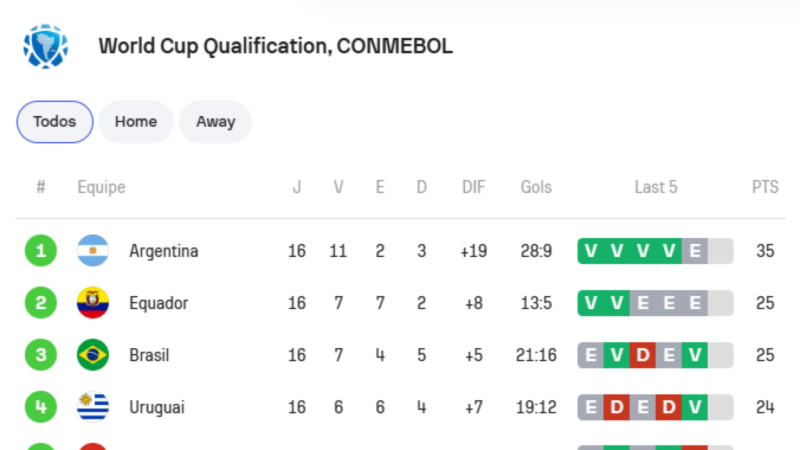This screenshot has width=800, height=450.
Task: Click Argentina's last-five draw (E) indicator
Action: pyautogui.click(x=694, y=251)
